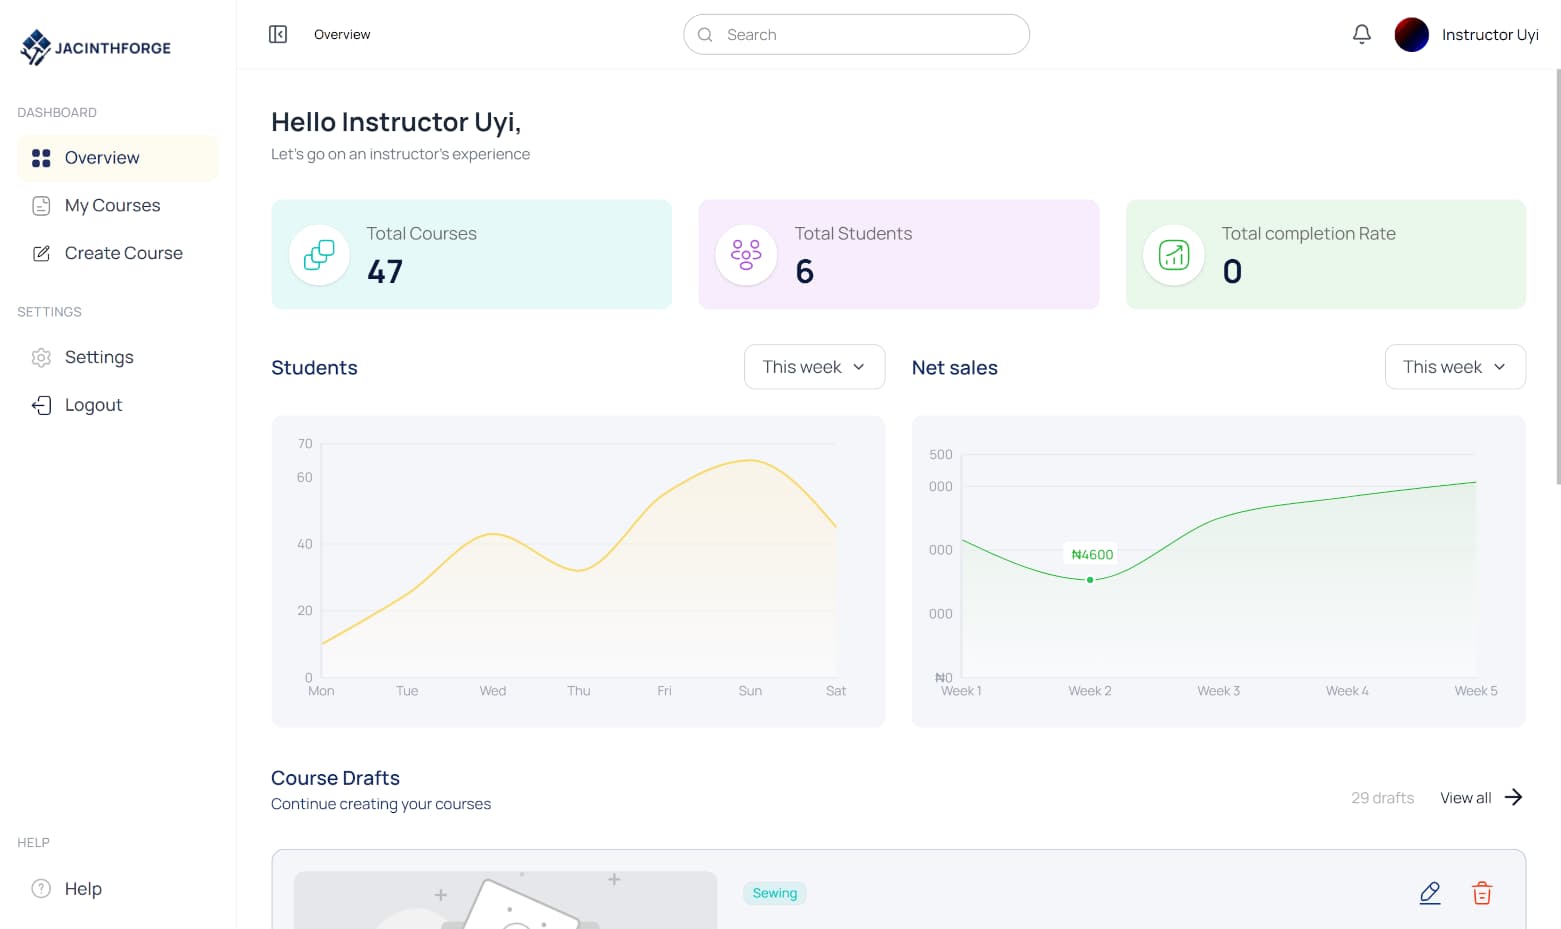Open notifications bell

click(x=1362, y=35)
